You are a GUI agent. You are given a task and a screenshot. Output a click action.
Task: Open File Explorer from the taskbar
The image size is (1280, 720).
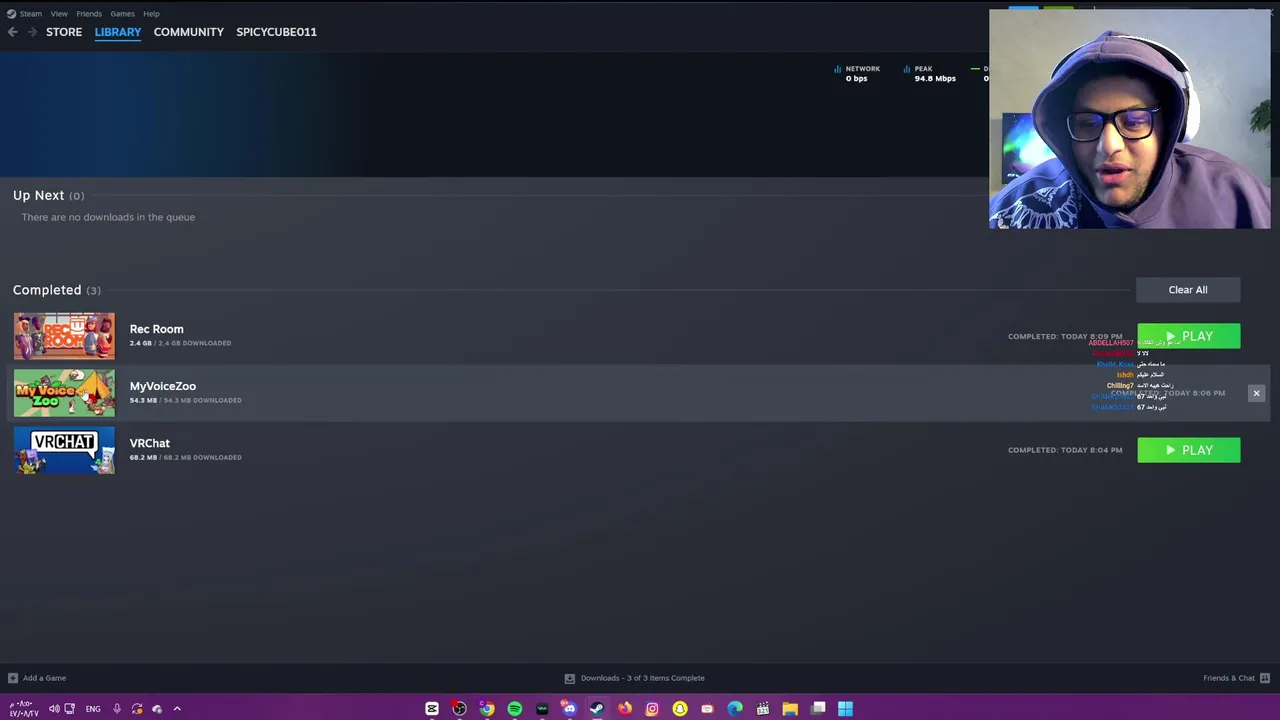point(790,709)
